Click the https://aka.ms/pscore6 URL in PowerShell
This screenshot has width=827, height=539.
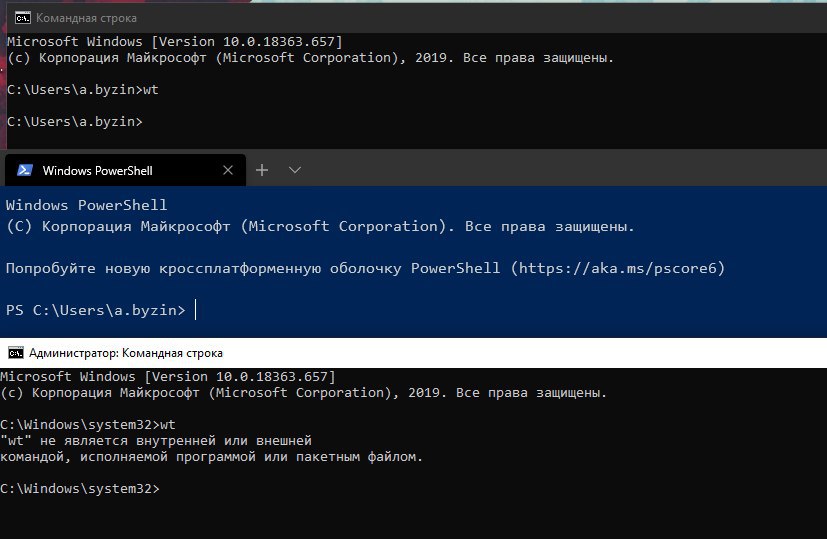click(618, 268)
